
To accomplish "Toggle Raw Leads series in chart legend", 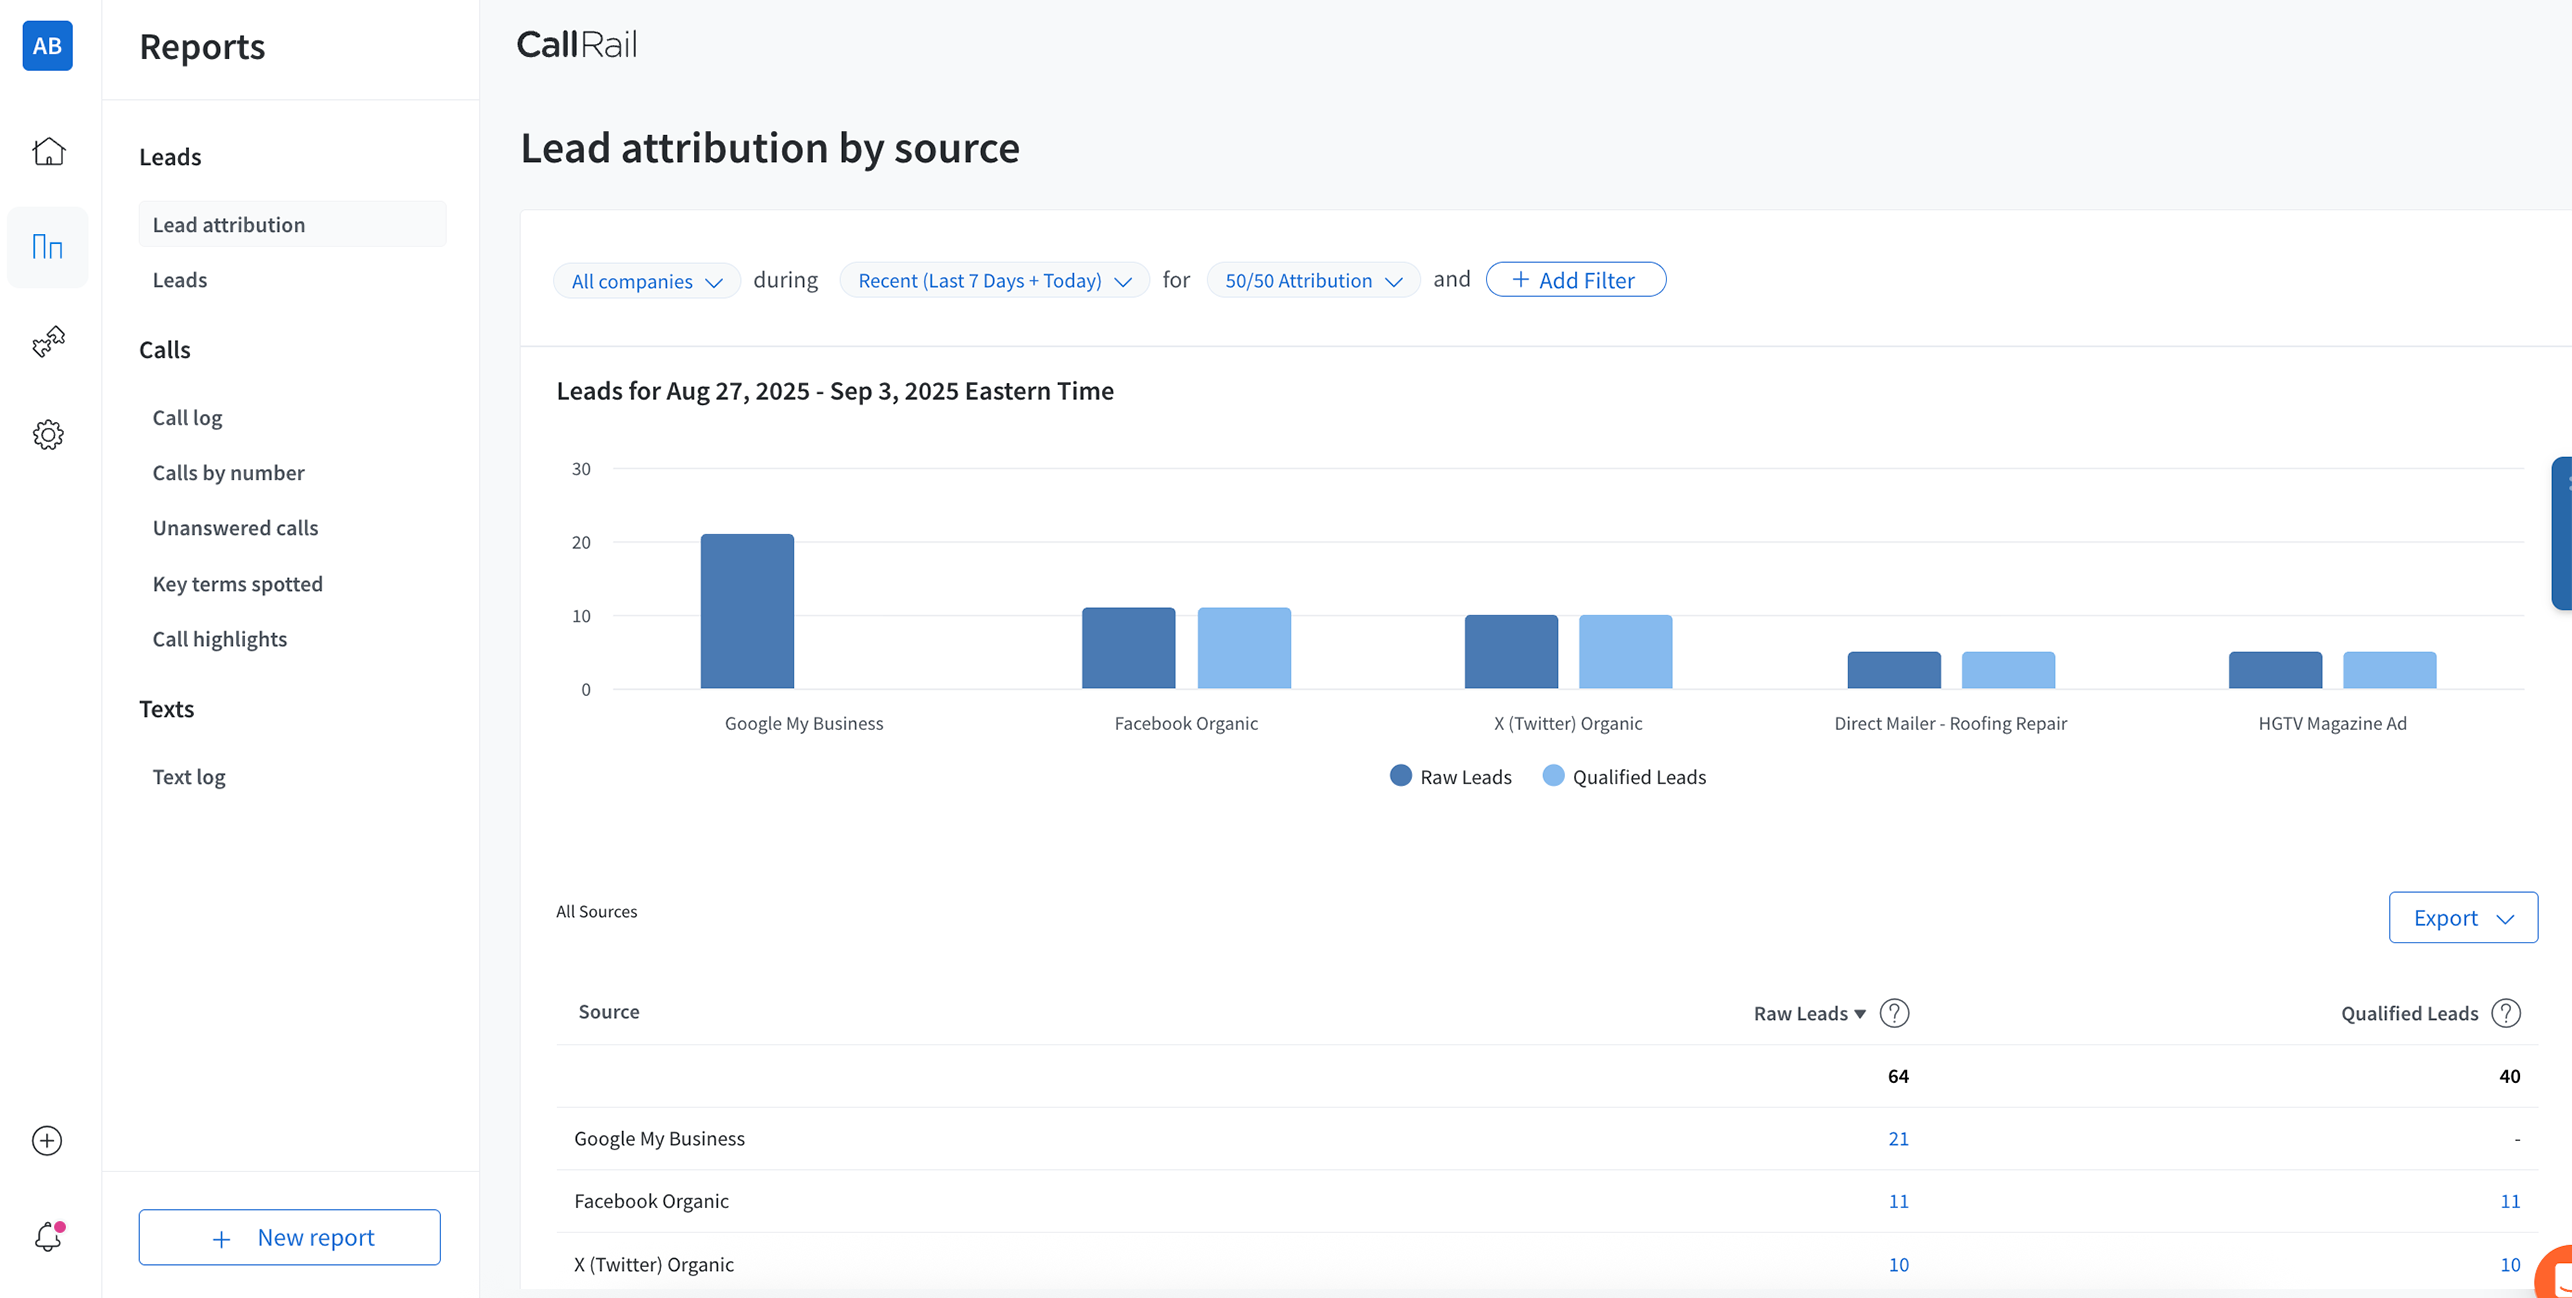I will [x=1450, y=777].
